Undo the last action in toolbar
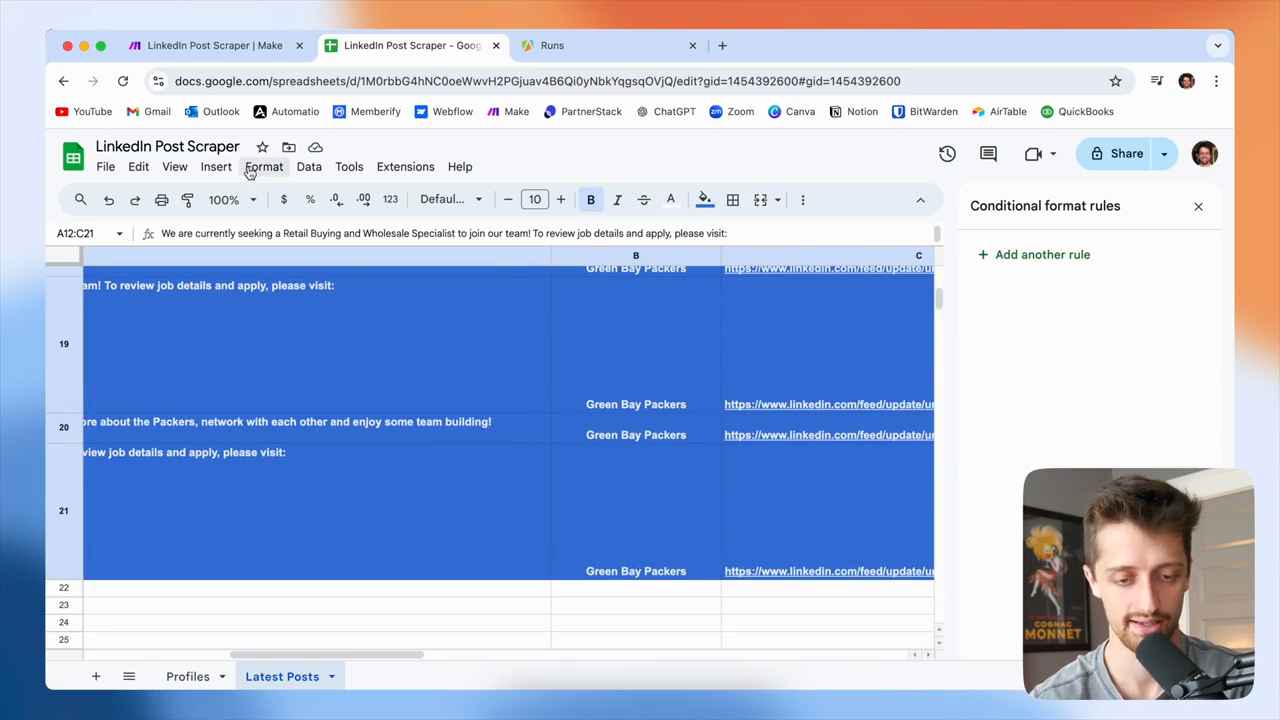This screenshot has width=1280, height=720. click(x=109, y=200)
